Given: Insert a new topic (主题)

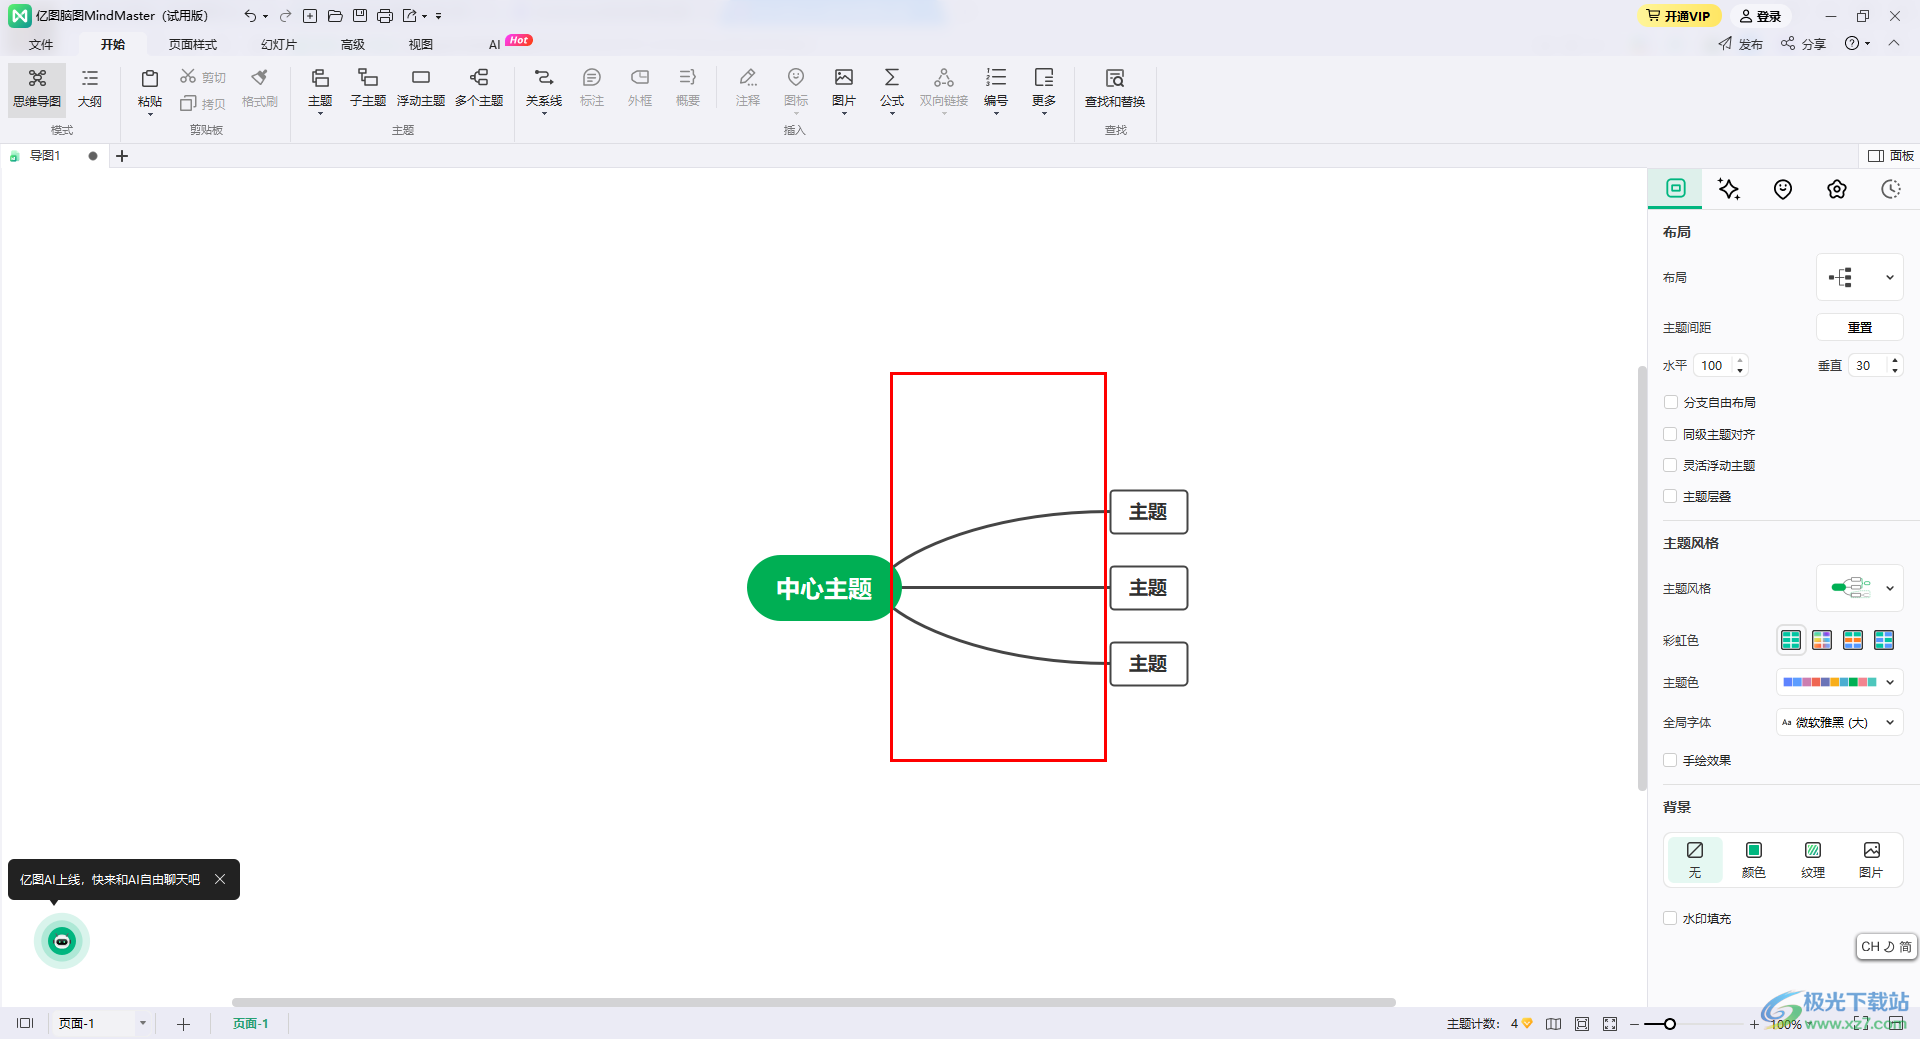Looking at the screenshot, I should tap(320, 89).
